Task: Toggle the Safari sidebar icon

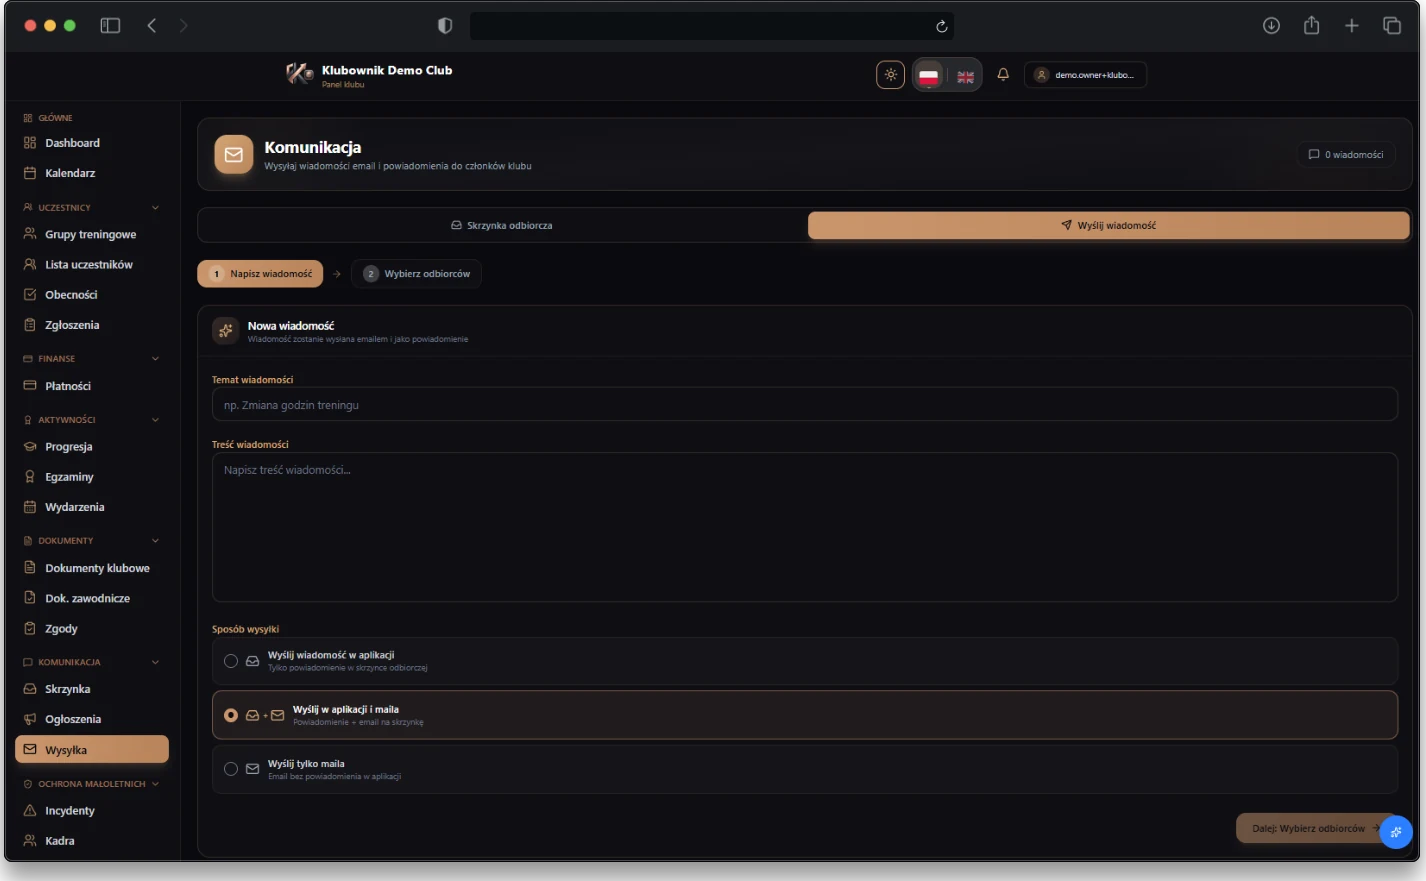Action: [x=110, y=26]
